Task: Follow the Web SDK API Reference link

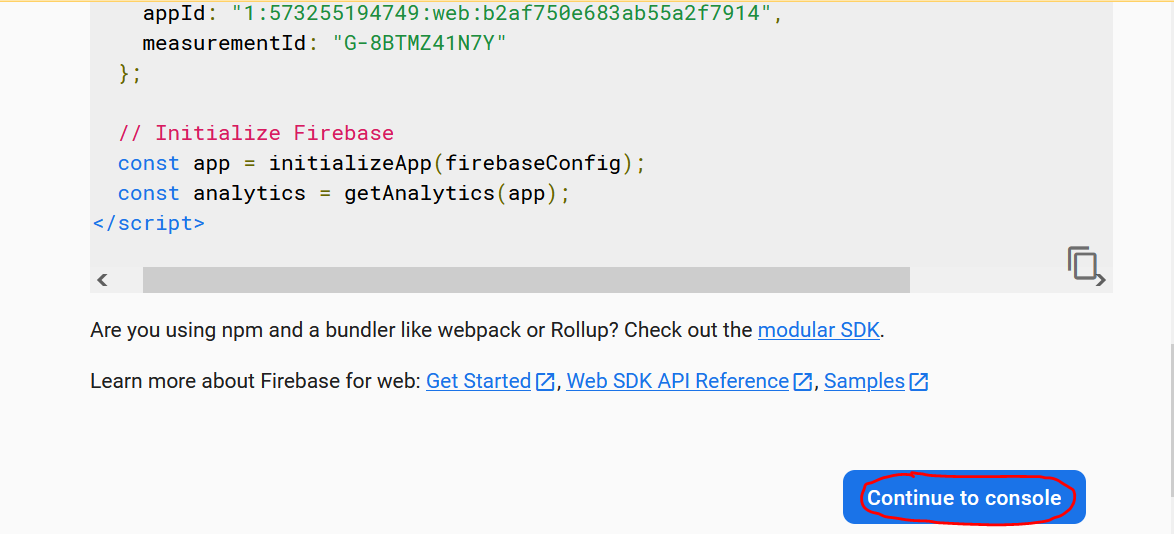Action: coord(677,381)
